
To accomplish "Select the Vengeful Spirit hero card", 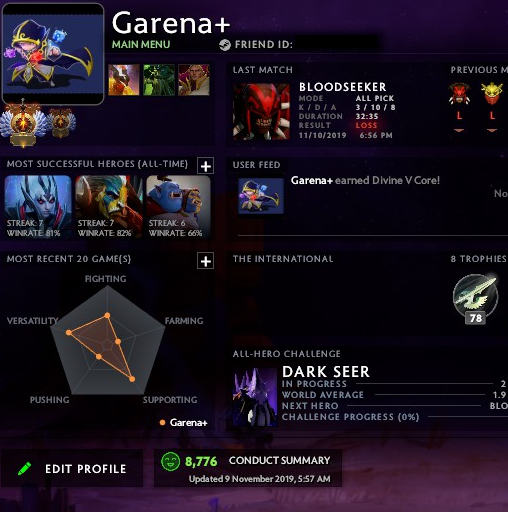I will [38, 207].
